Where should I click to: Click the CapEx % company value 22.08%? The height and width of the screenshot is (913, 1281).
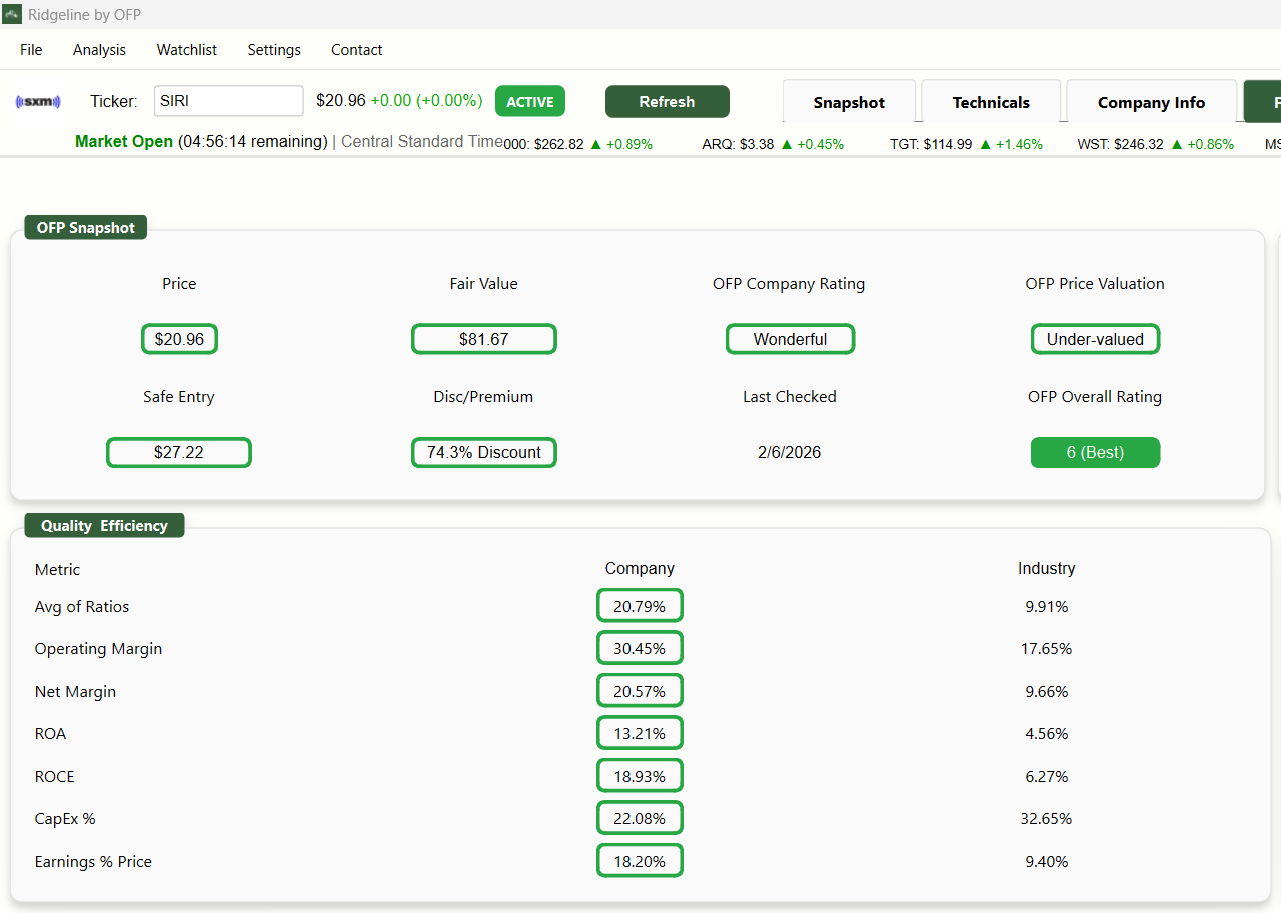(640, 818)
